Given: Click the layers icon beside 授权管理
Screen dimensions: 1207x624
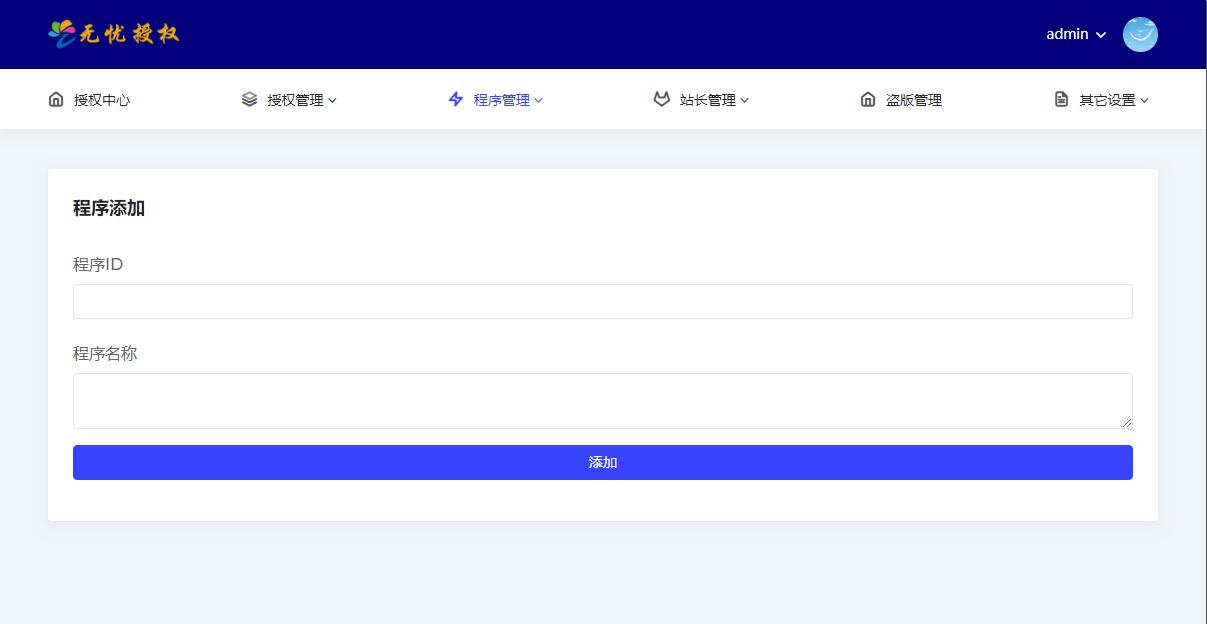Looking at the screenshot, I should pos(249,99).
